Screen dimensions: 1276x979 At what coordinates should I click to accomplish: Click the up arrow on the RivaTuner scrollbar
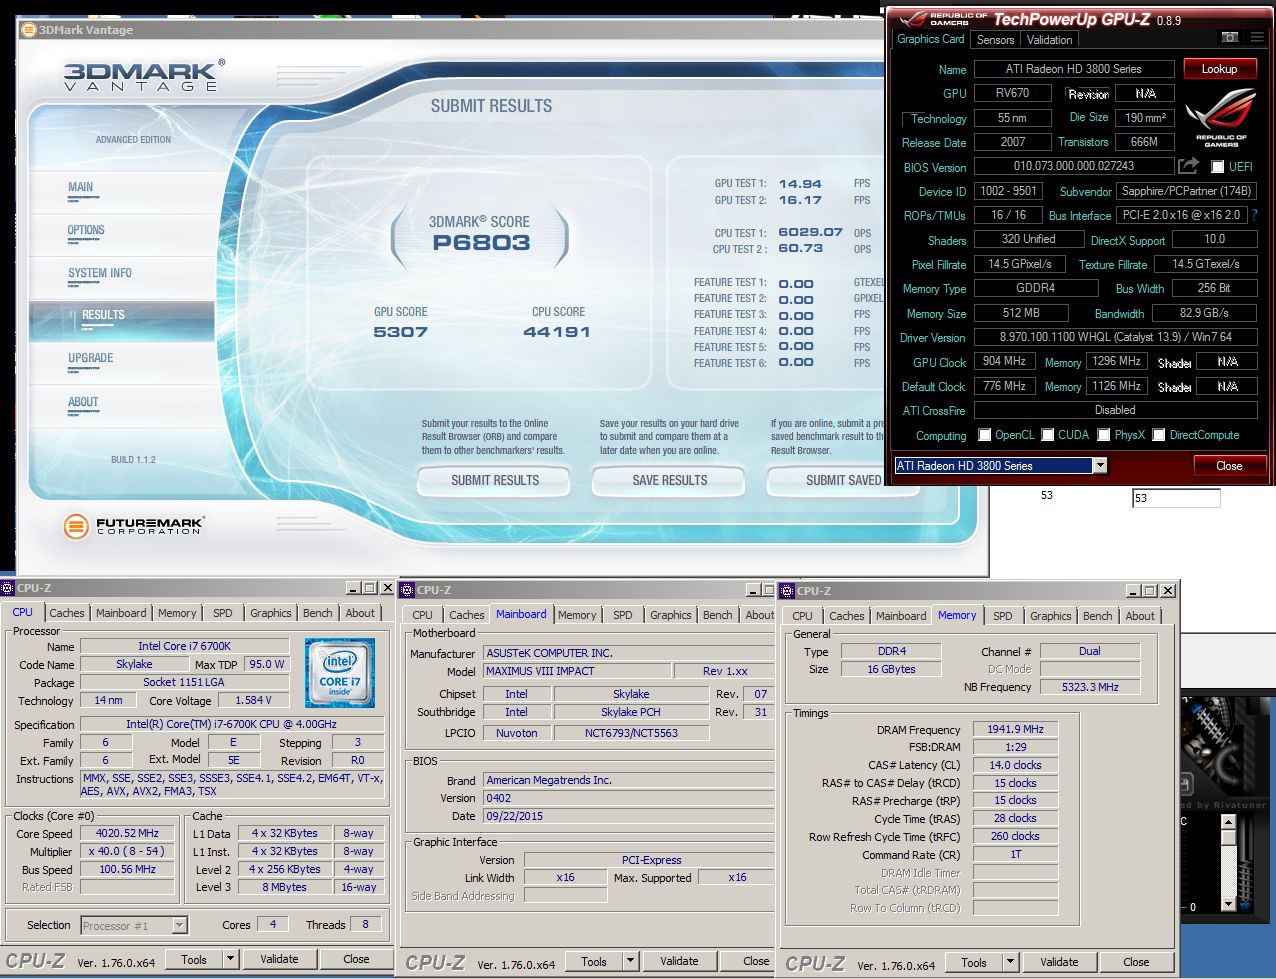[1229, 824]
